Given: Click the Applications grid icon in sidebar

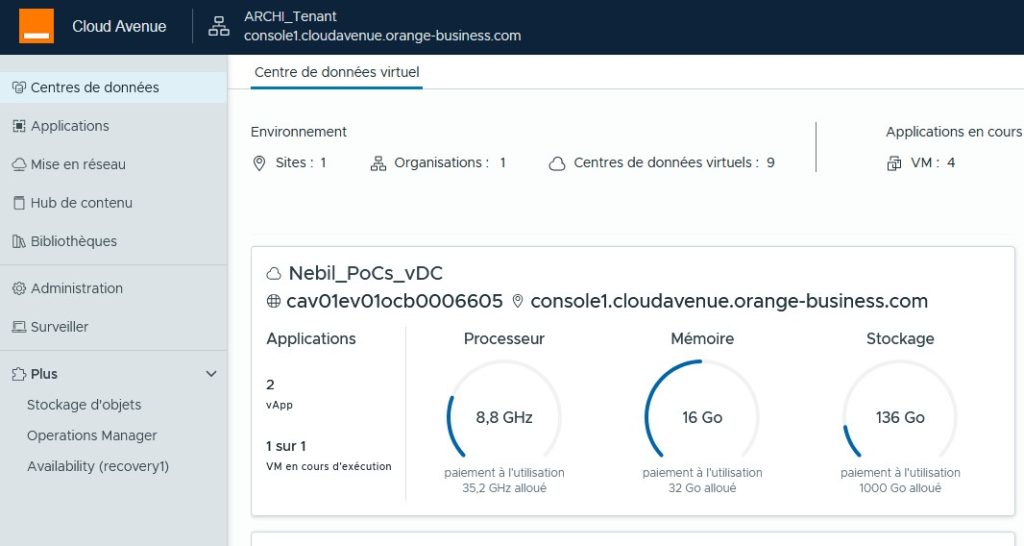Looking at the screenshot, I should (x=18, y=126).
